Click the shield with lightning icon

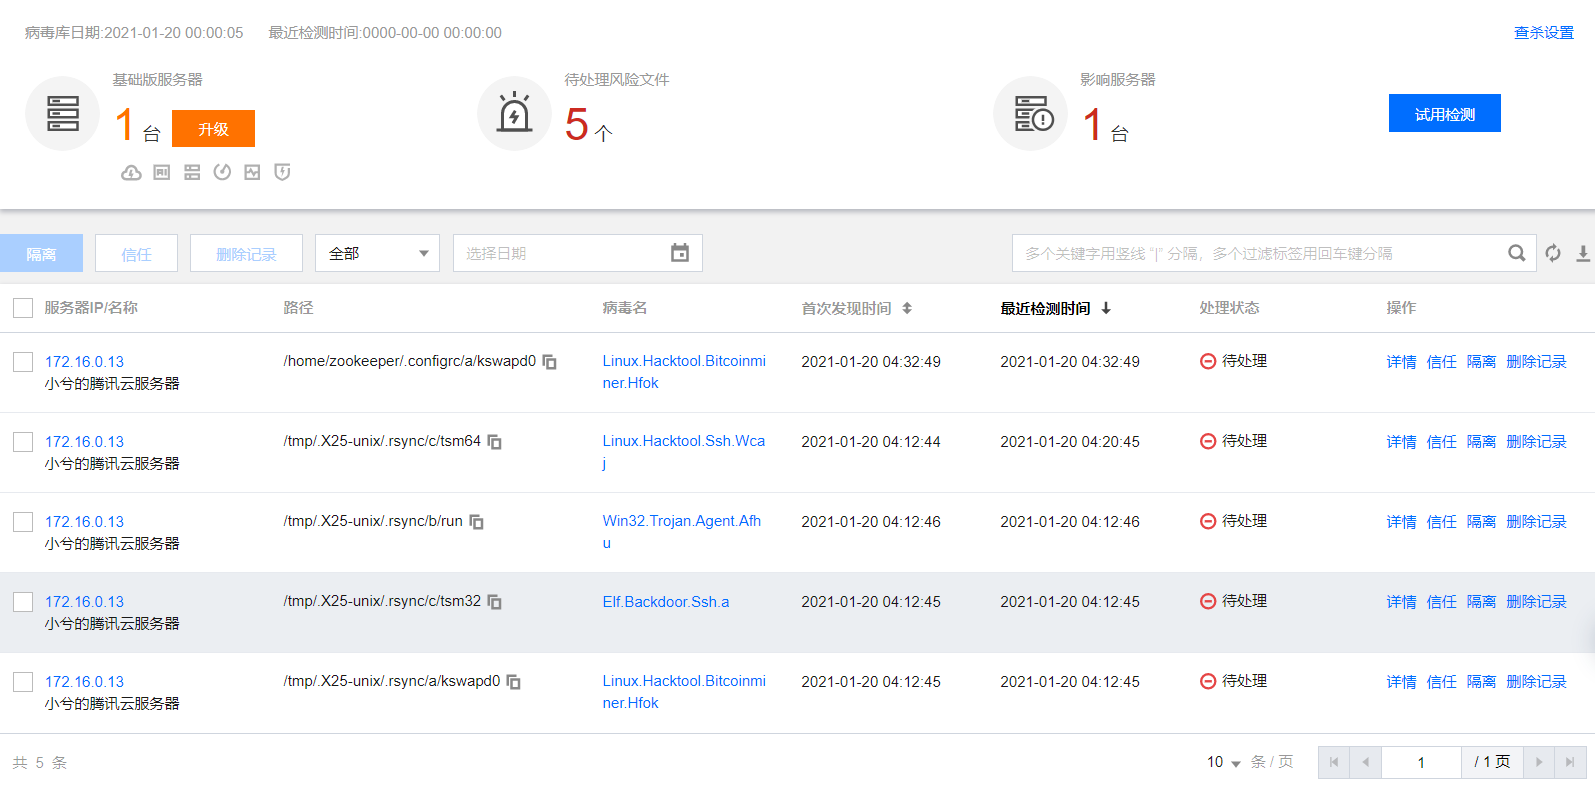(x=283, y=172)
